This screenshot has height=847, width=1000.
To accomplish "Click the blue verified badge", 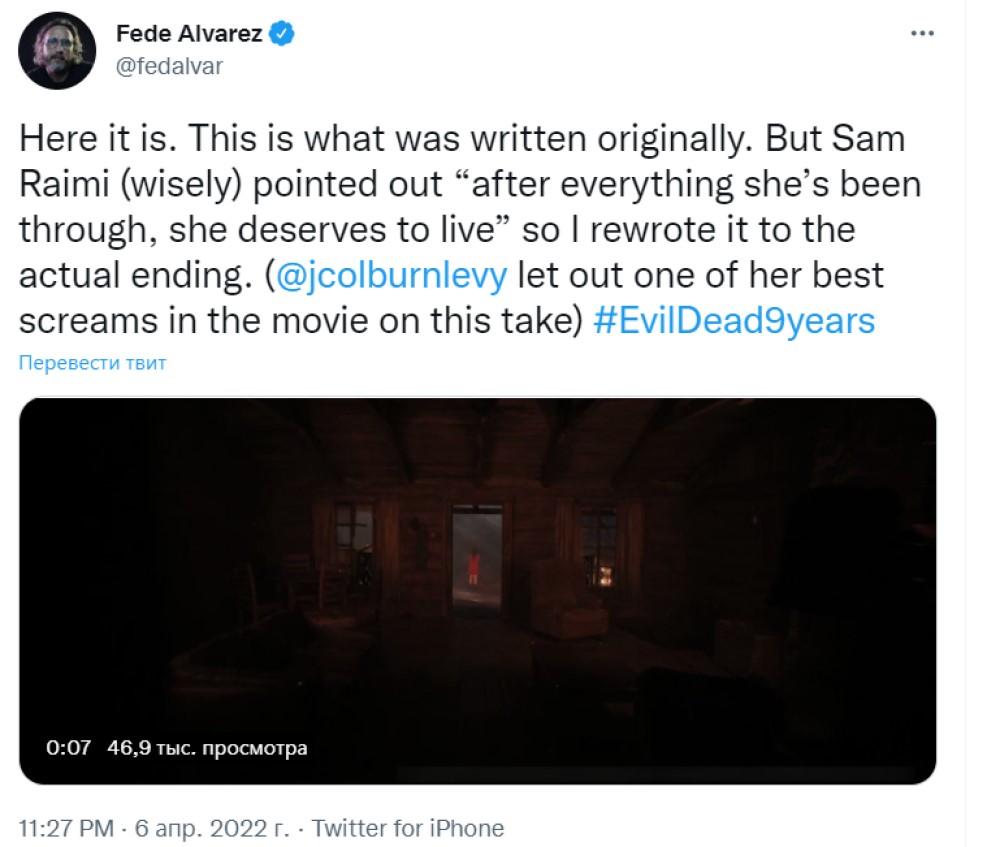I will 283,34.
